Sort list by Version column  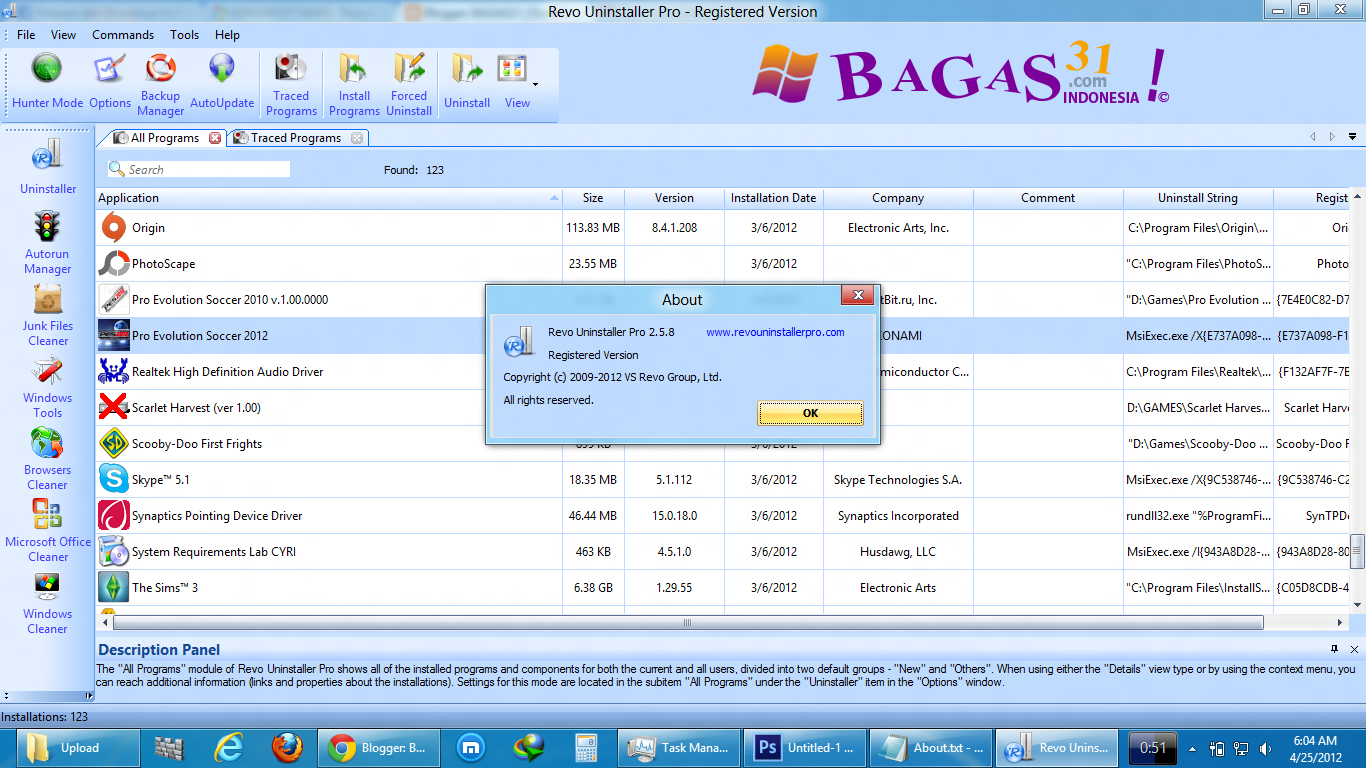pyautogui.click(x=674, y=198)
